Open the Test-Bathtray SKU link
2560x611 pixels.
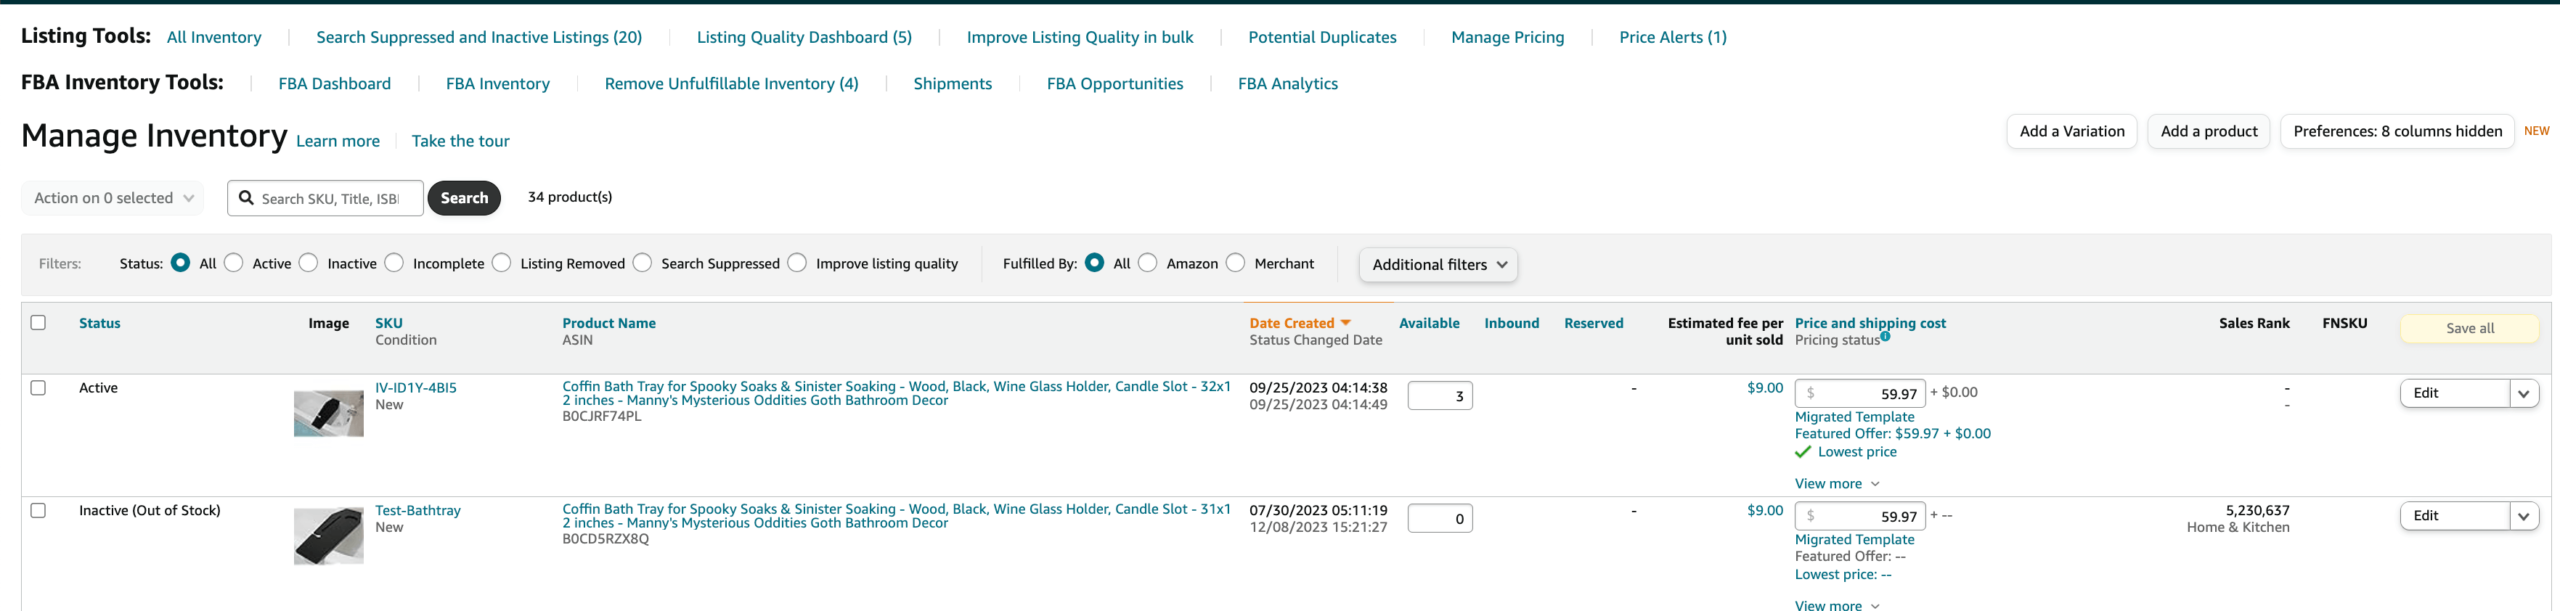pos(418,511)
